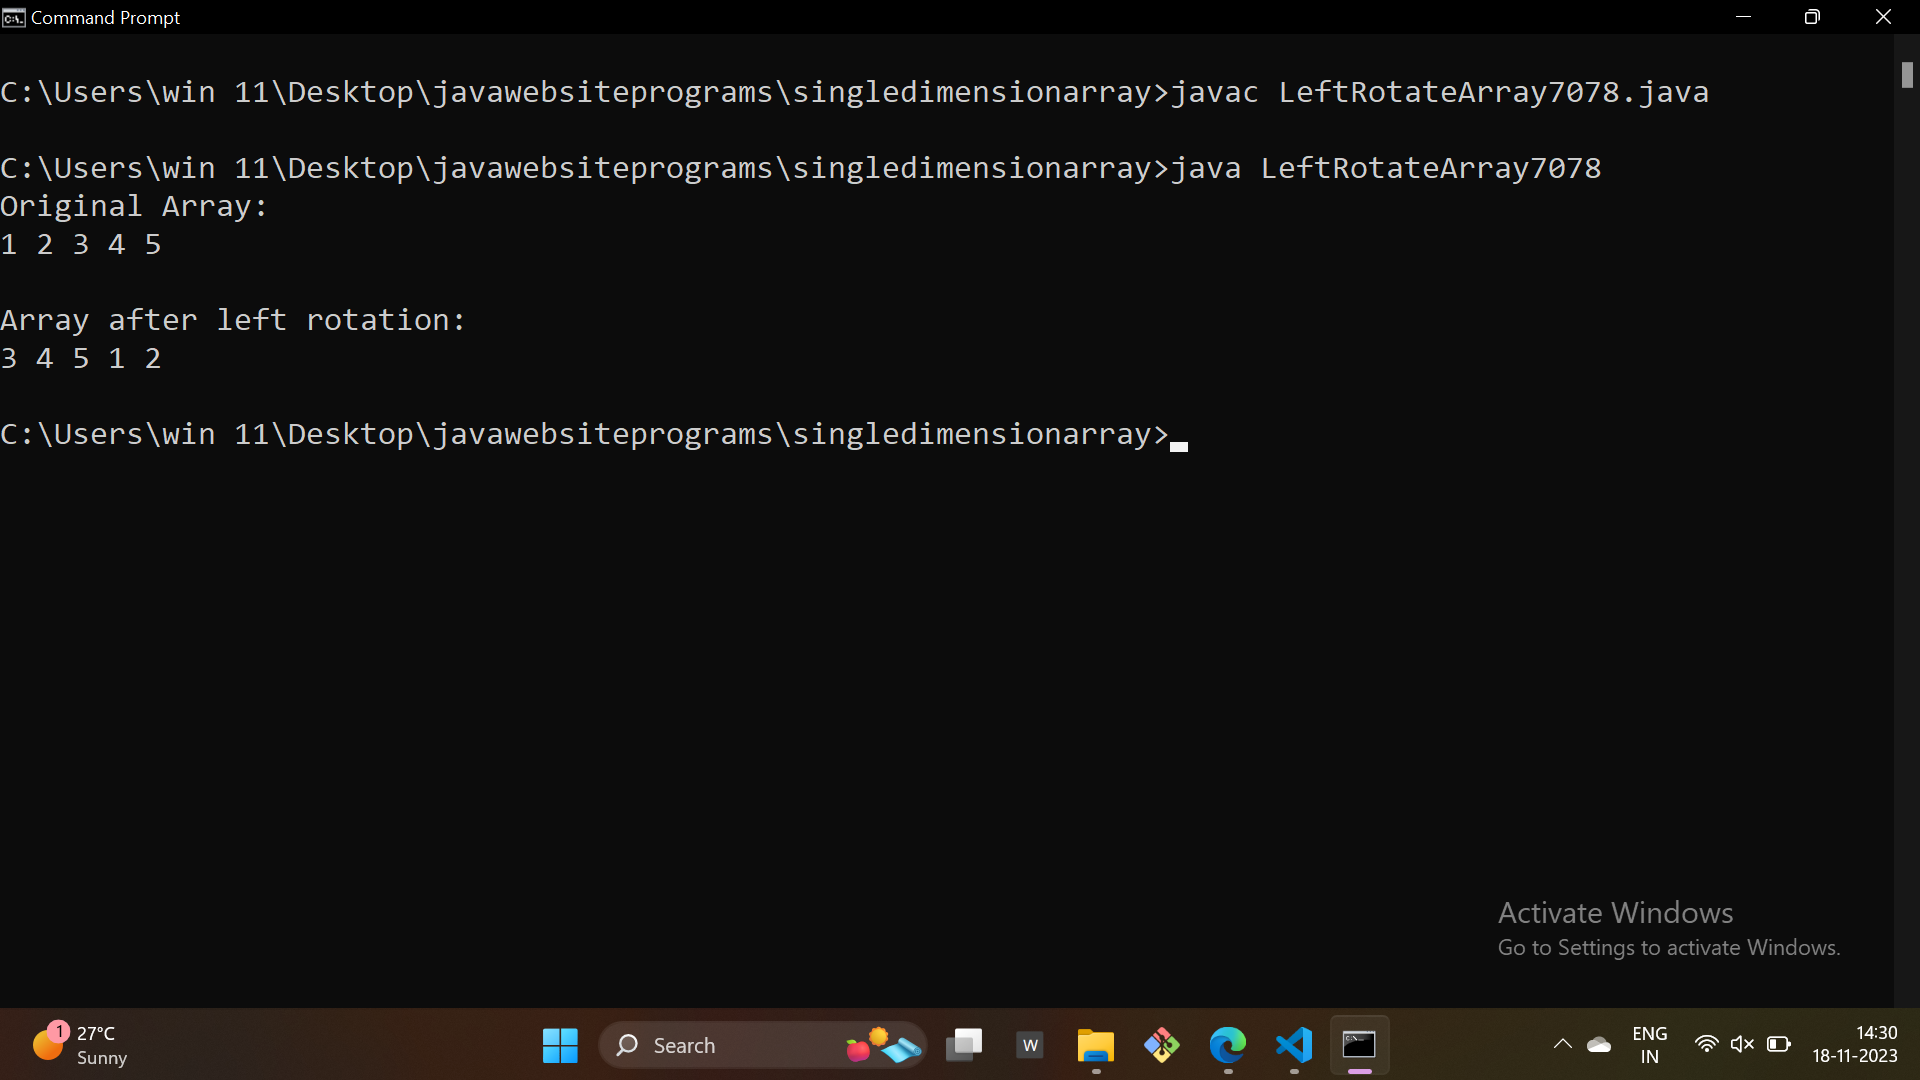This screenshot has height=1080, width=1920.
Task: Open File Explorer from the taskbar
Action: click(1096, 1045)
